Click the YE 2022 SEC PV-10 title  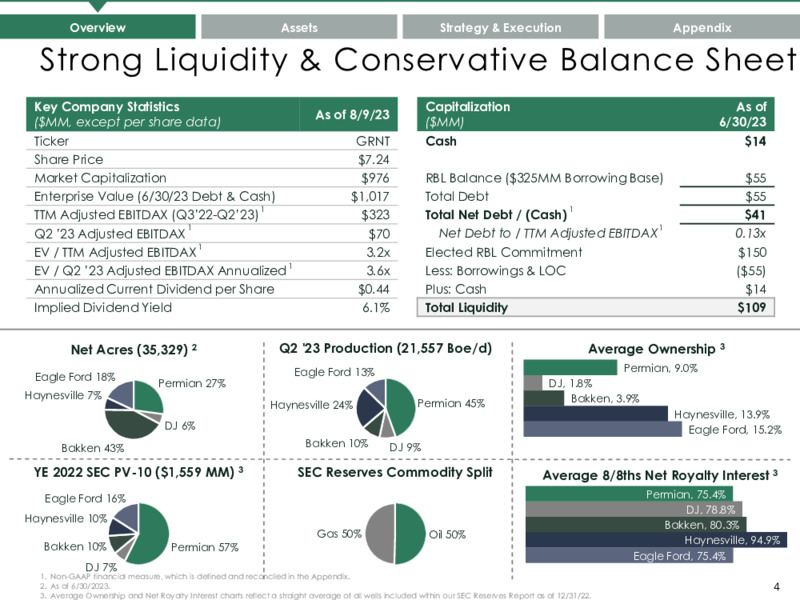pyautogui.click(x=138, y=472)
